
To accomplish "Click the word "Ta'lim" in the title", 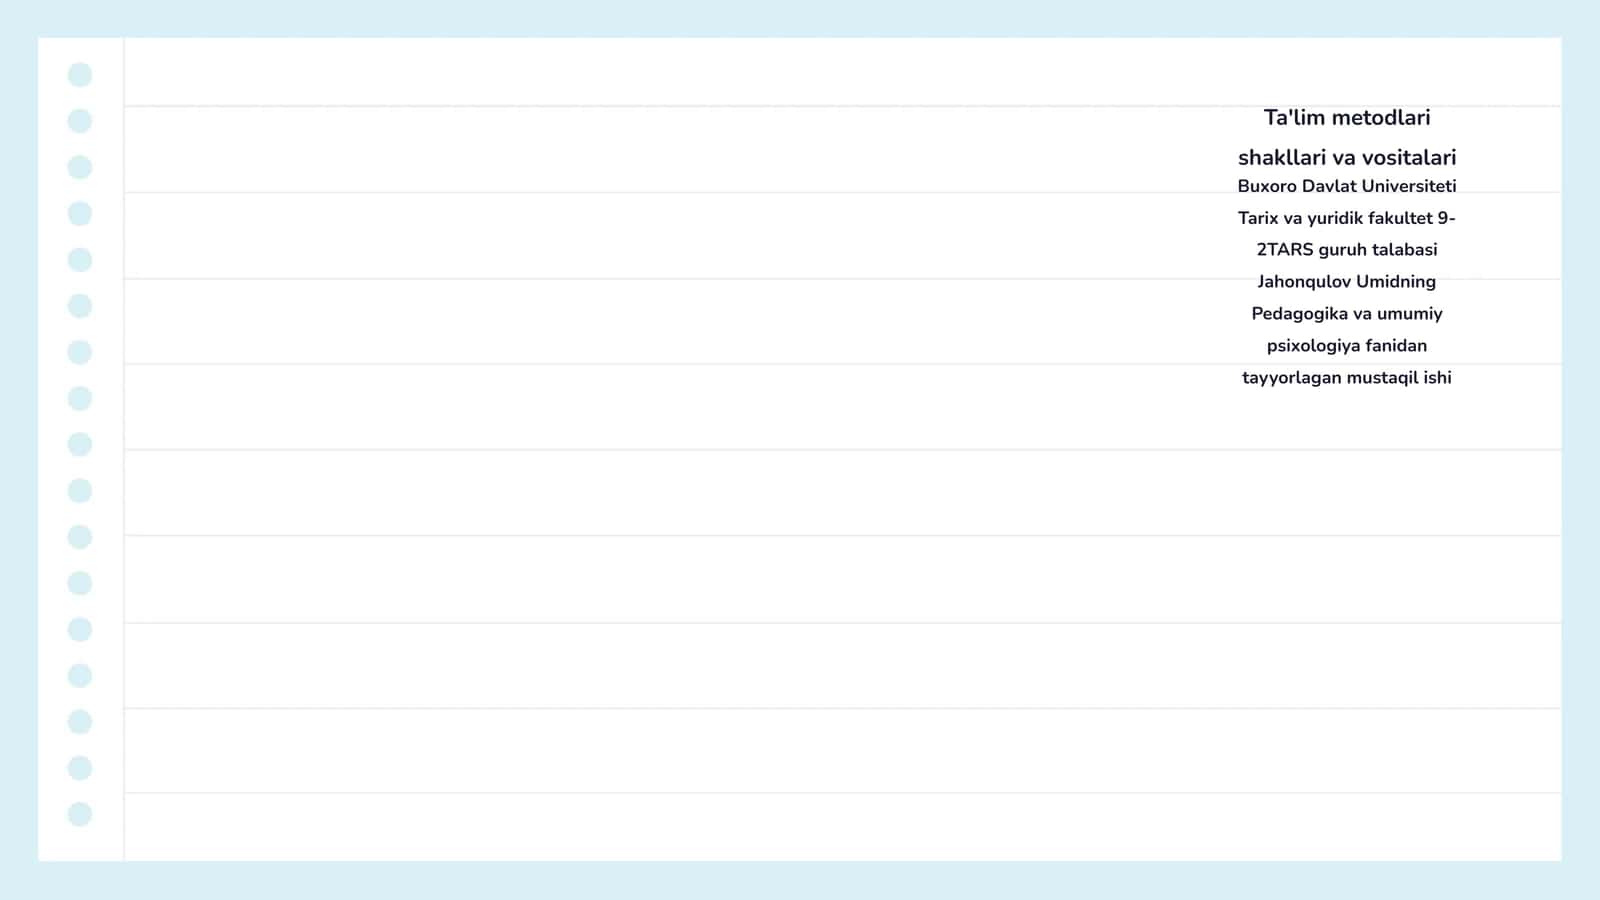I will (1294, 118).
